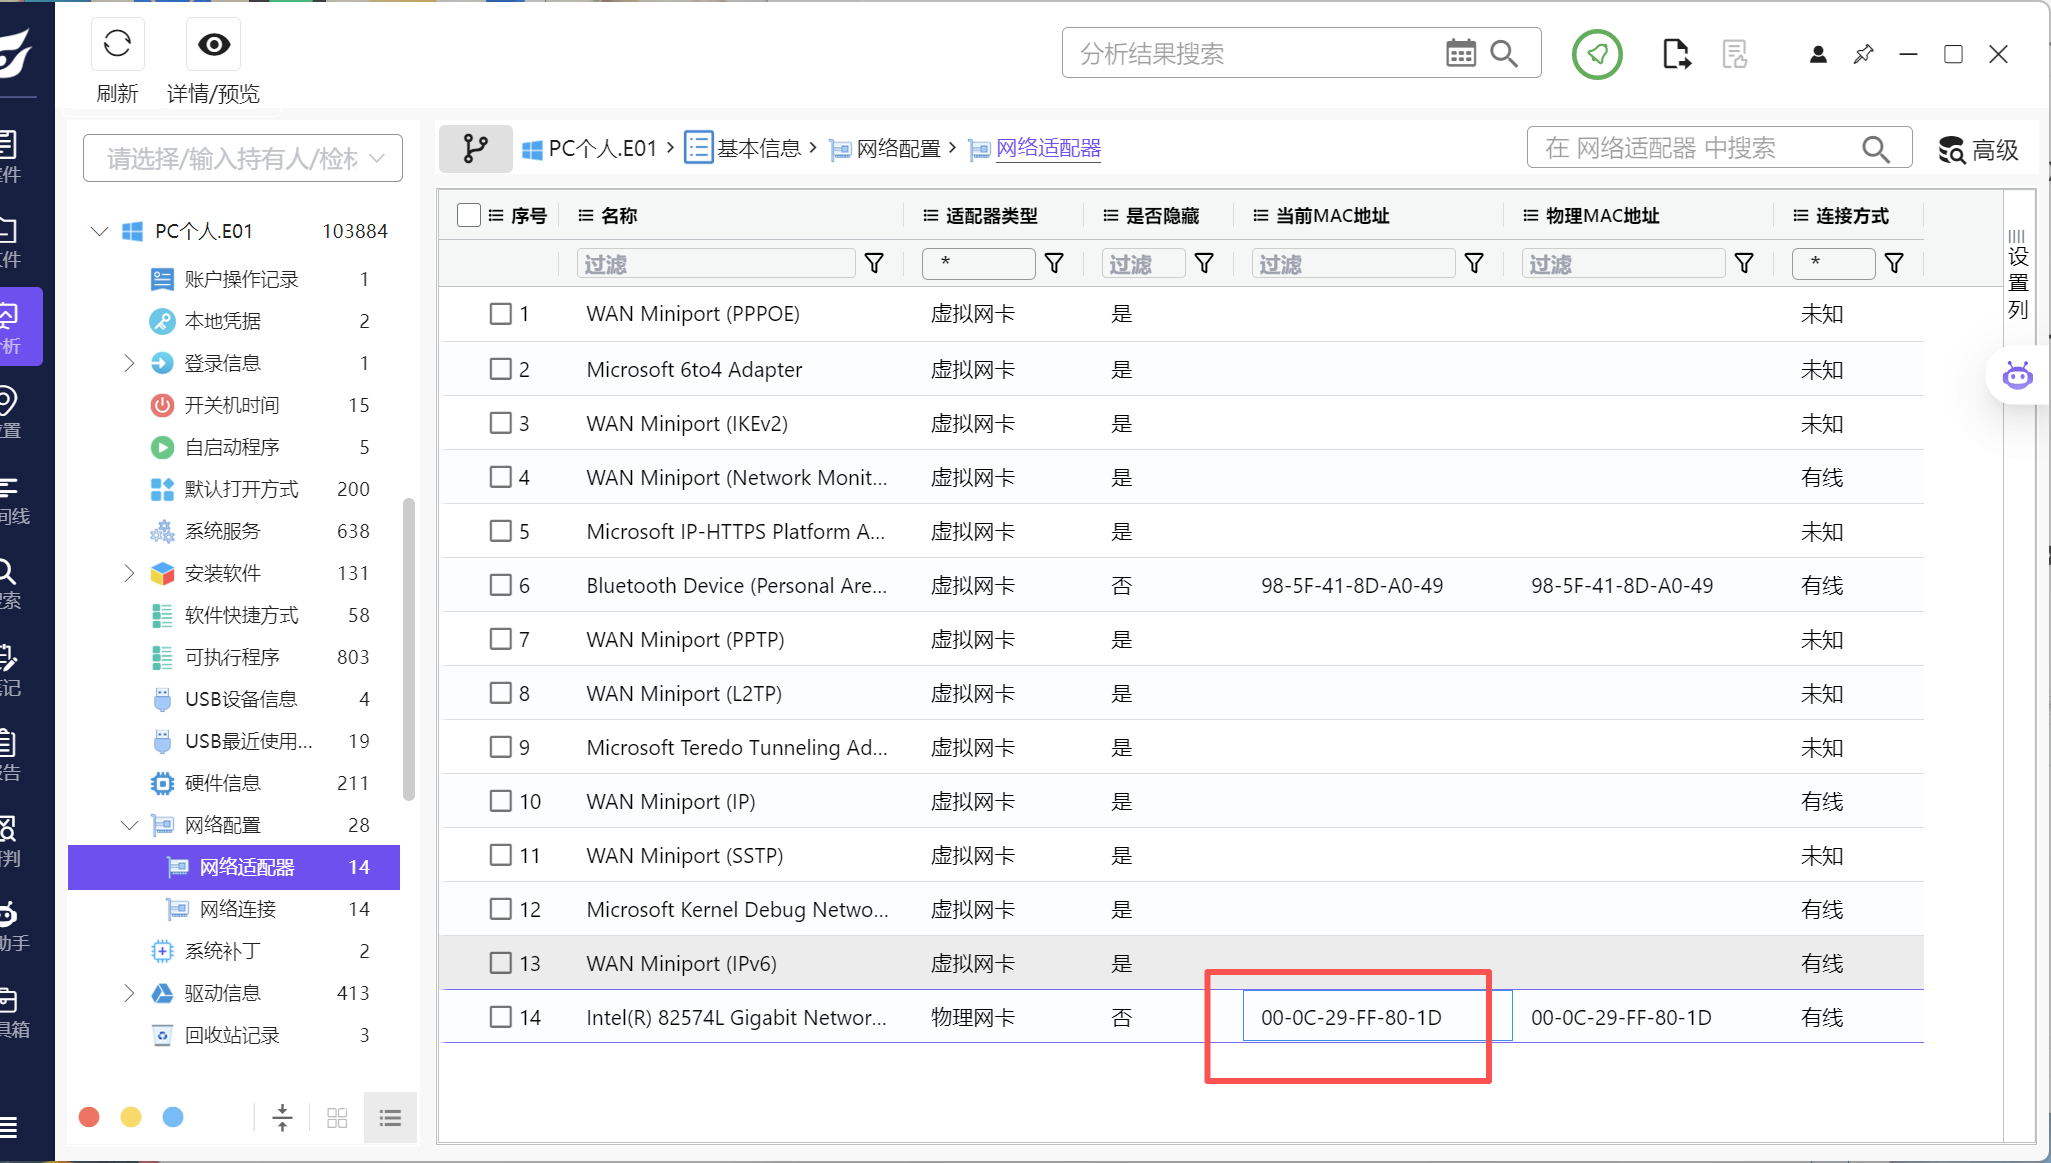This screenshot has width=2051, height=1163.
Task: Click the left tree vertical scrollbar
Action: pyautogui.click(x=408, y=650)
